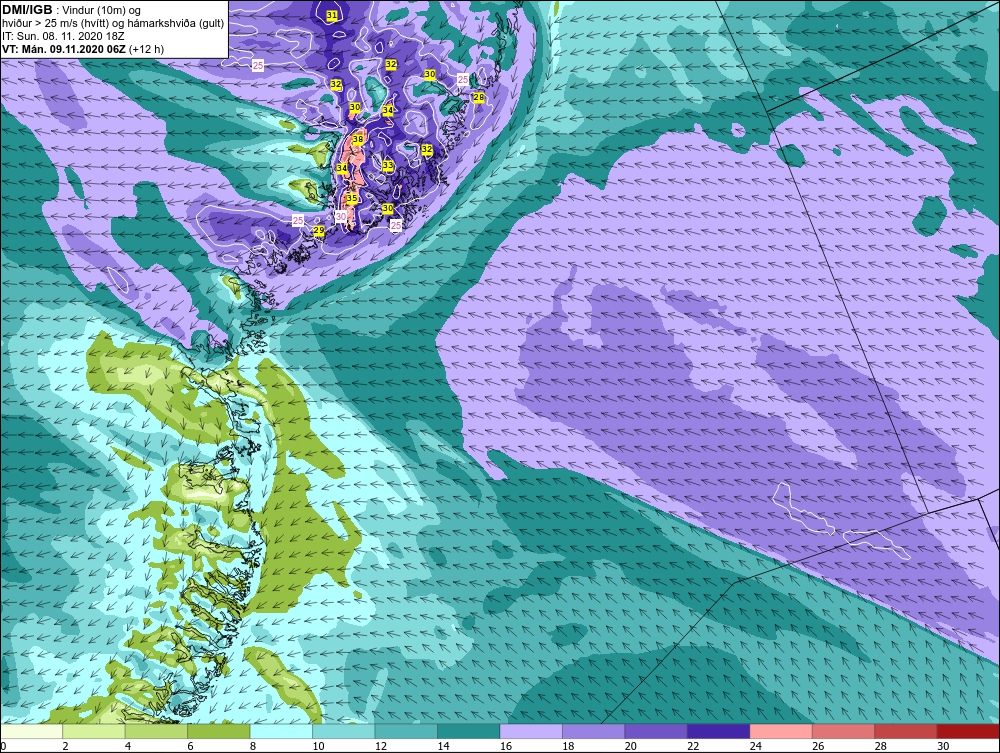The height and width of the screenshot is (753, 1000).
Task: Click the legend scale number 16
Action: coord(506,746)
